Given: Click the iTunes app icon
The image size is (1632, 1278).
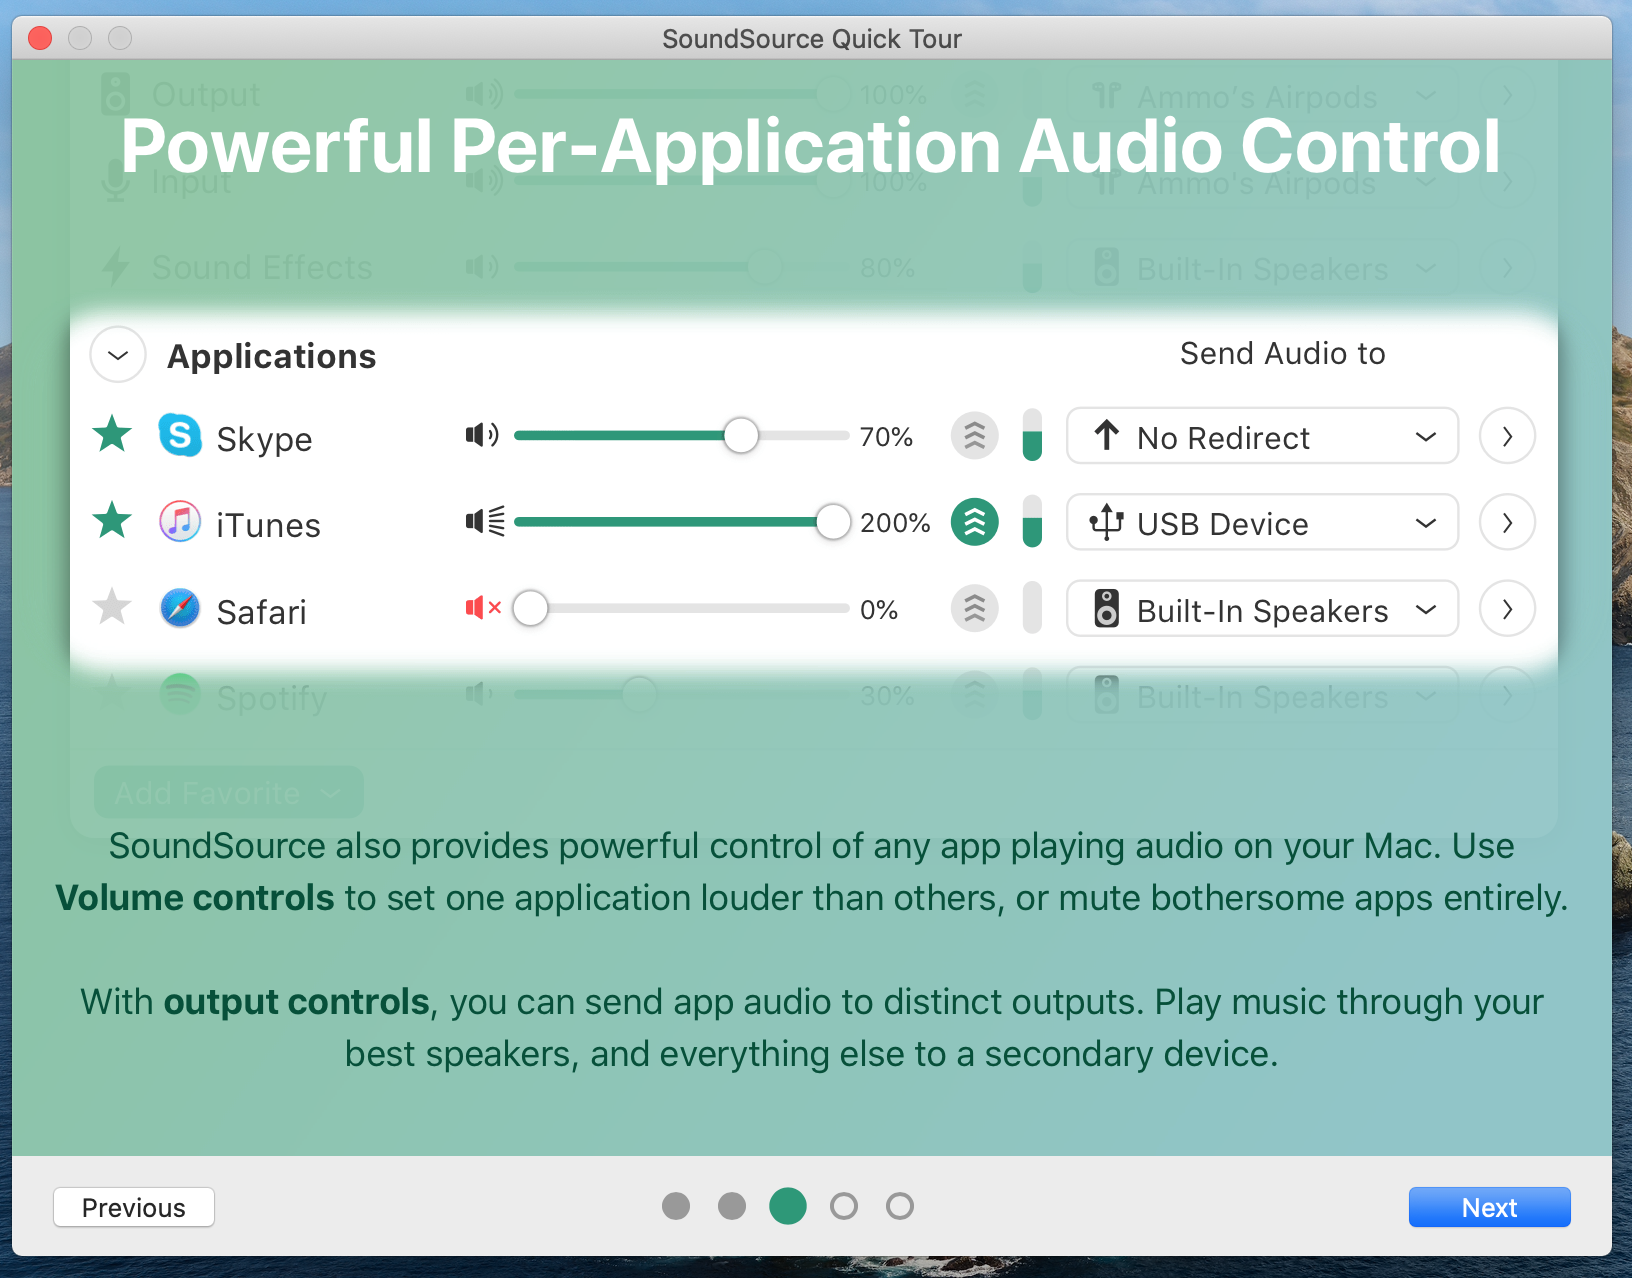Looking at the screenshot, I should [180, 521].
